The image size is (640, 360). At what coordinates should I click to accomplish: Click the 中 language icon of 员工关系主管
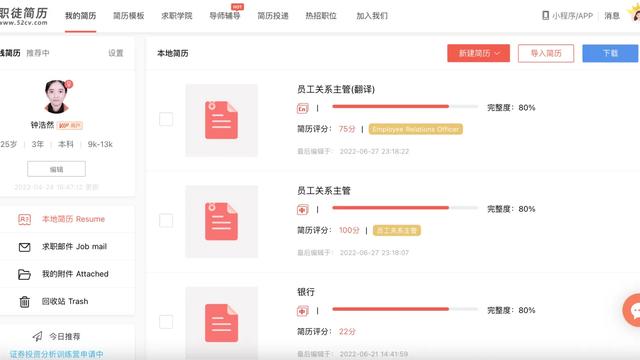(x=302, y=210)
